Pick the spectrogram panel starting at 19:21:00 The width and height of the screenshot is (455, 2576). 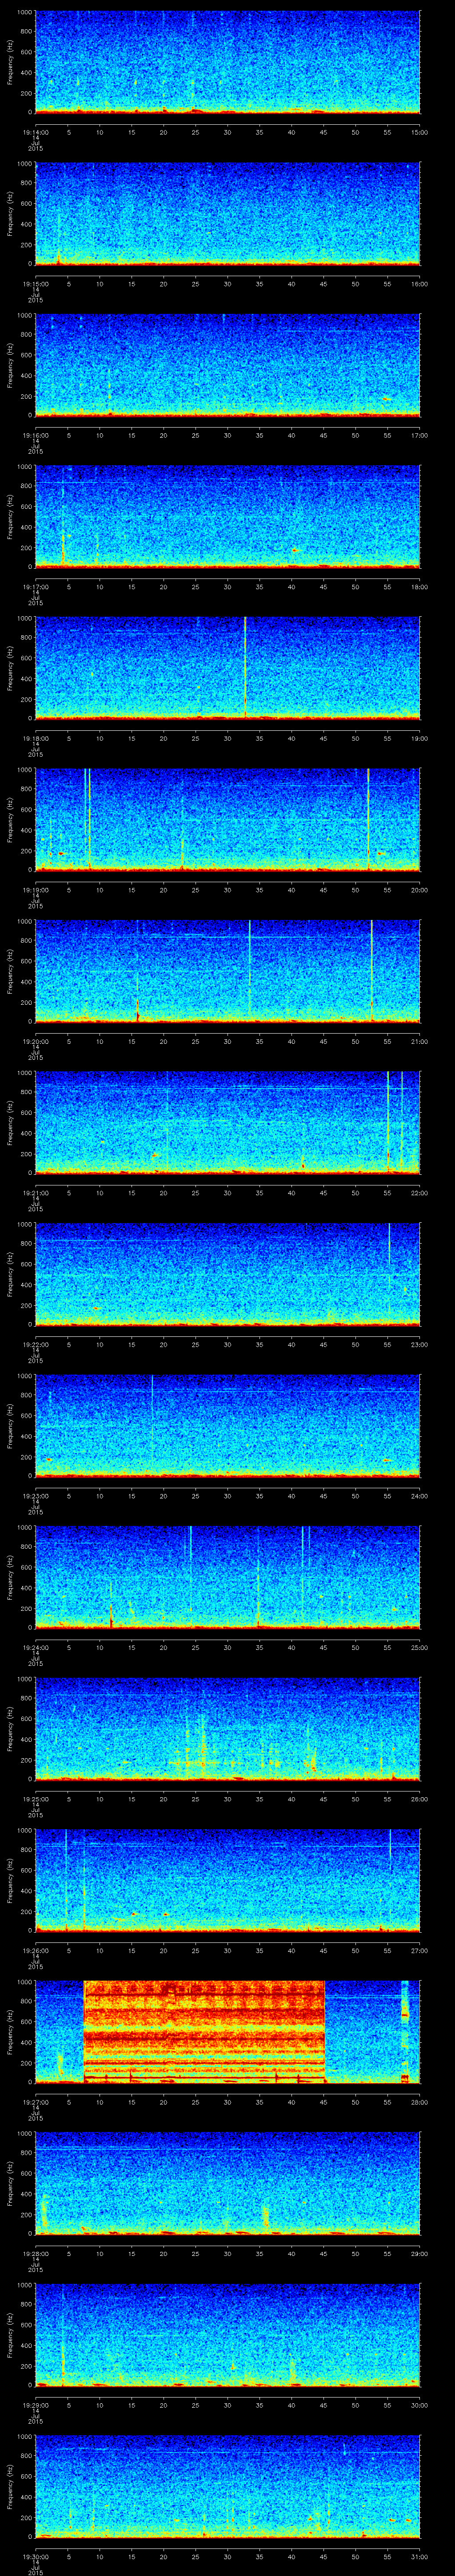tap(227, 1123)
